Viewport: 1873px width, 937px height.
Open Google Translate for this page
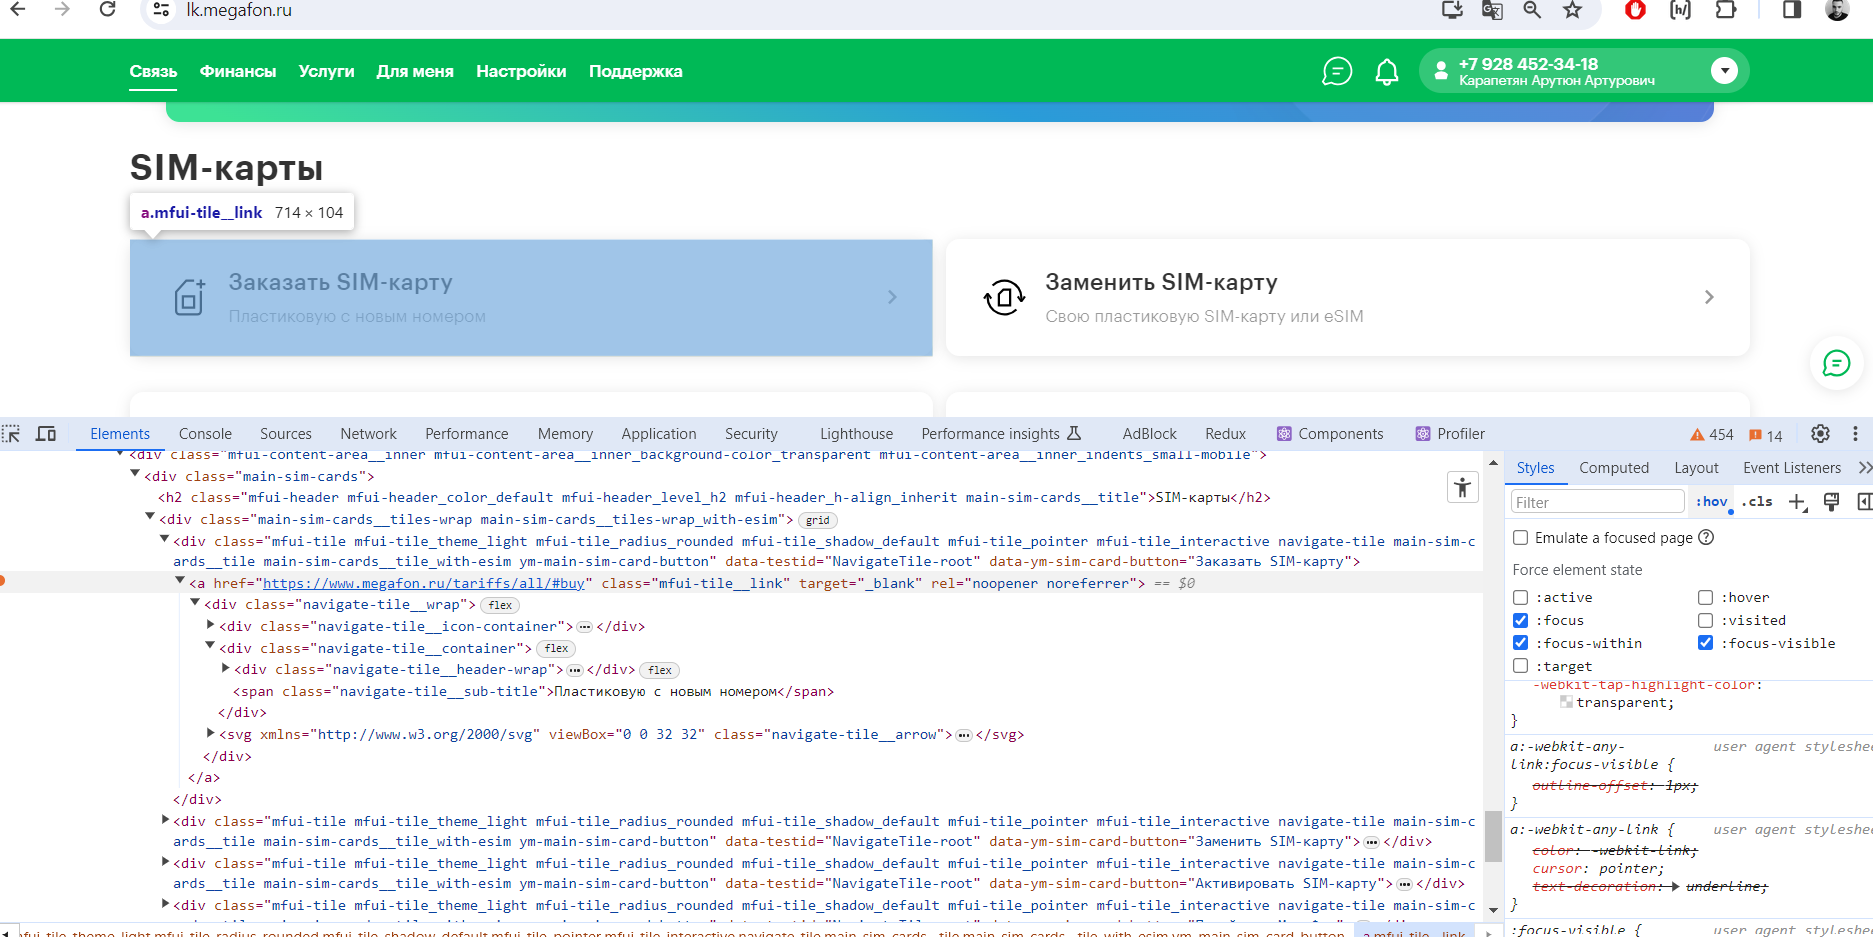(x=1492, y=10)
